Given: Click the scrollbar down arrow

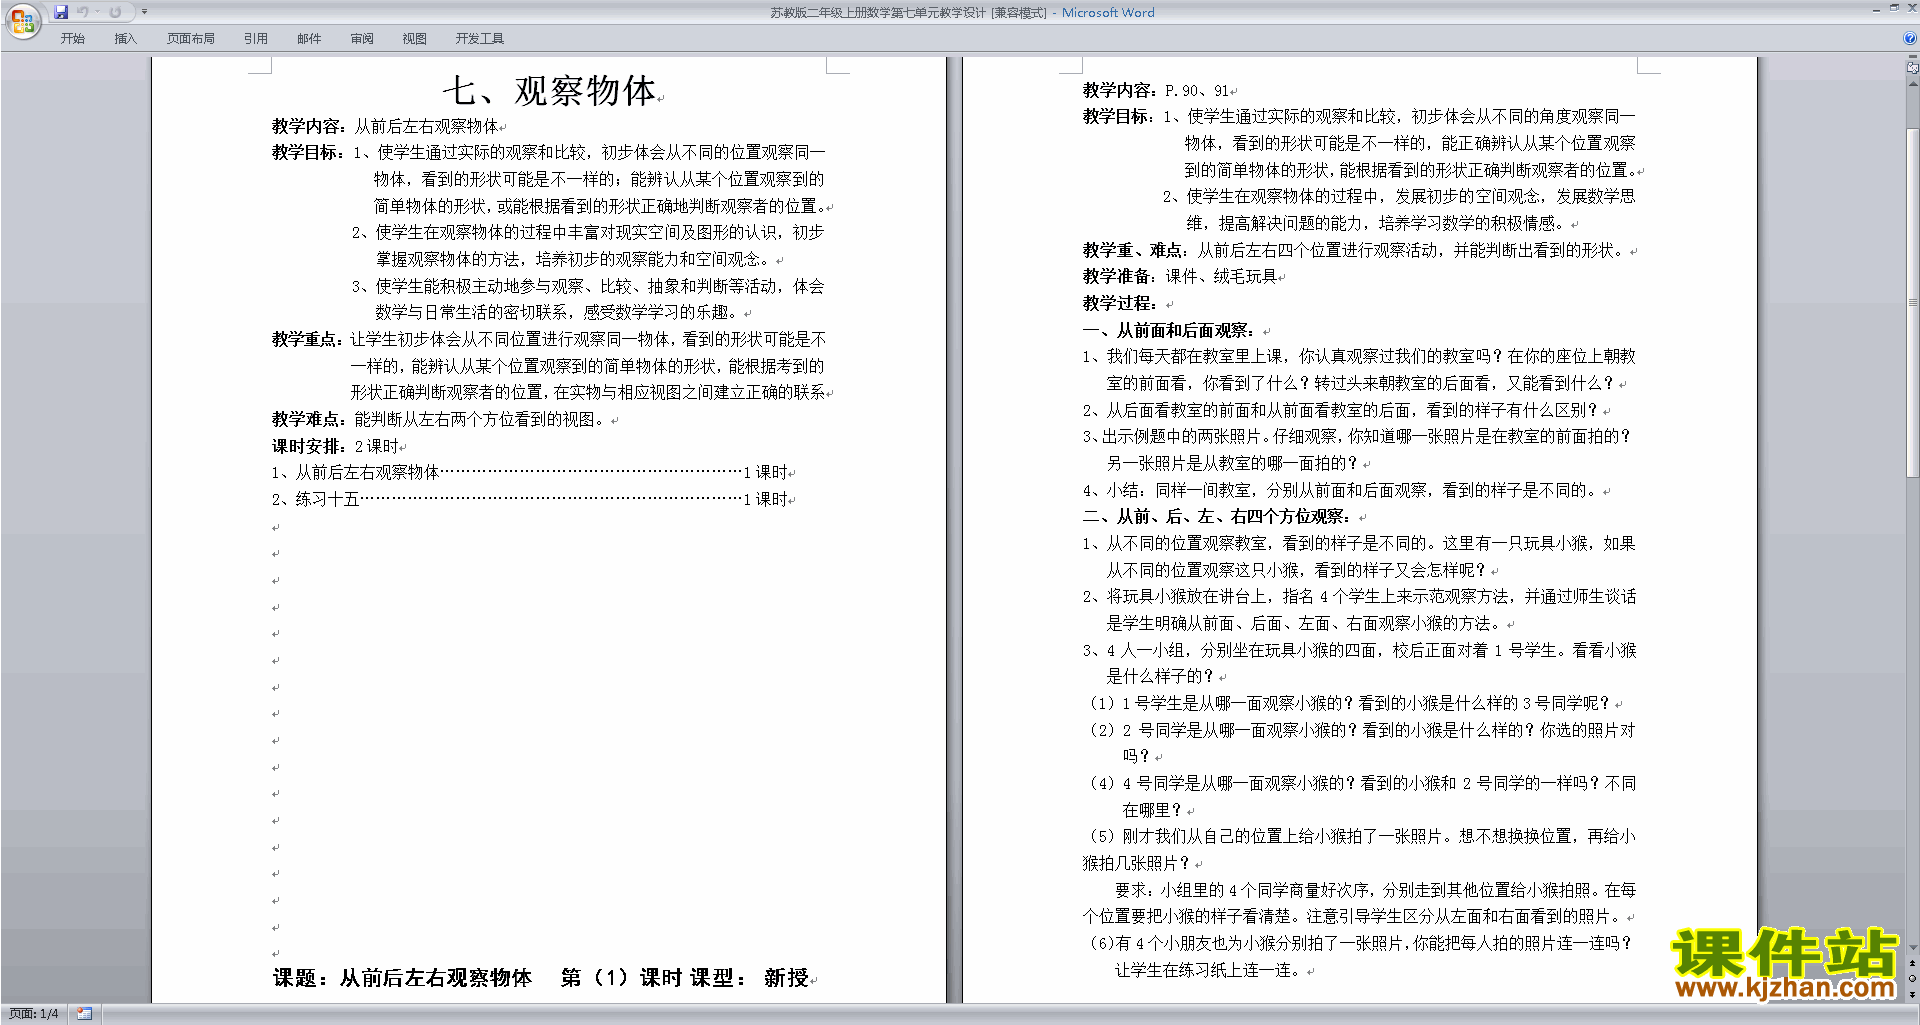Looking at the screenshot, I should pos(1913,948).
